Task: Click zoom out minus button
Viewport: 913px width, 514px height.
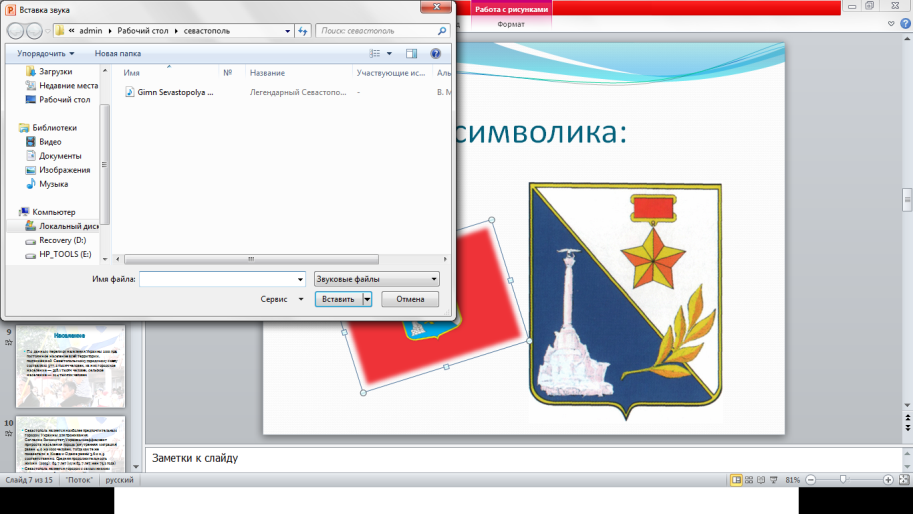Action: [x=811, y=480]
